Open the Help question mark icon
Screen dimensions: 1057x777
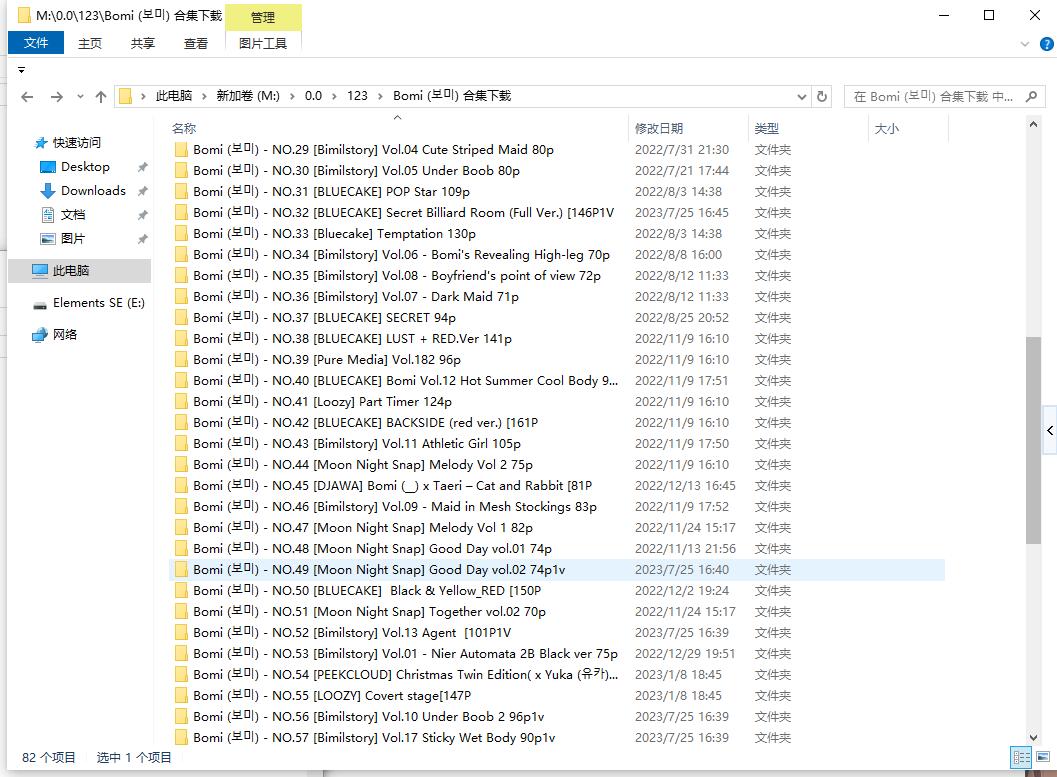point(1046,44)
